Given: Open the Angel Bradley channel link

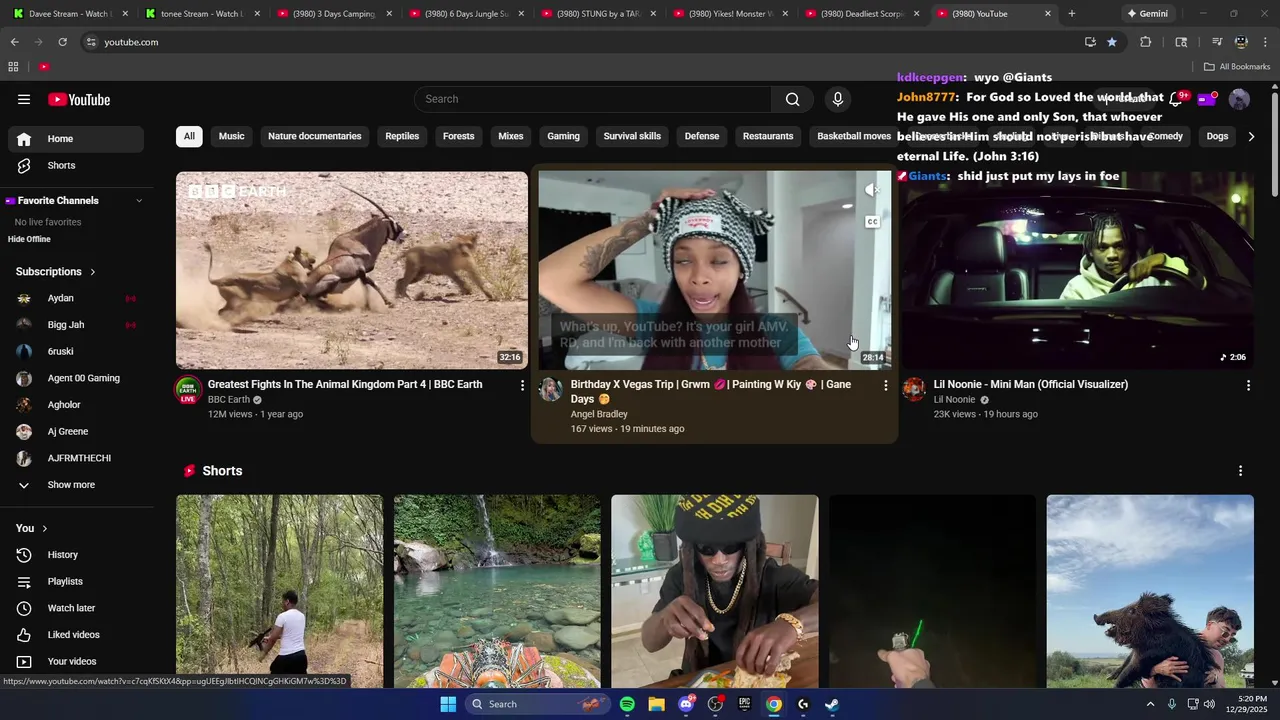Looking at the screenshot, I should coord(599,414).
